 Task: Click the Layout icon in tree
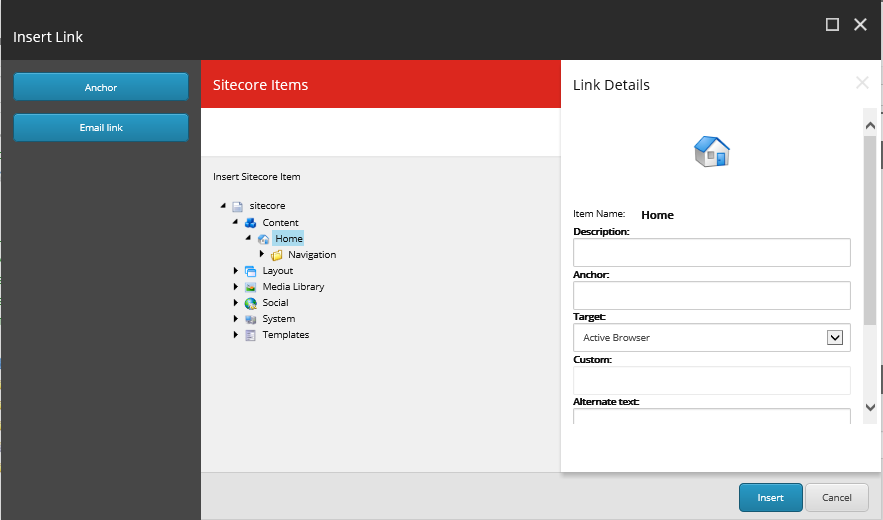tap(251, 272)
